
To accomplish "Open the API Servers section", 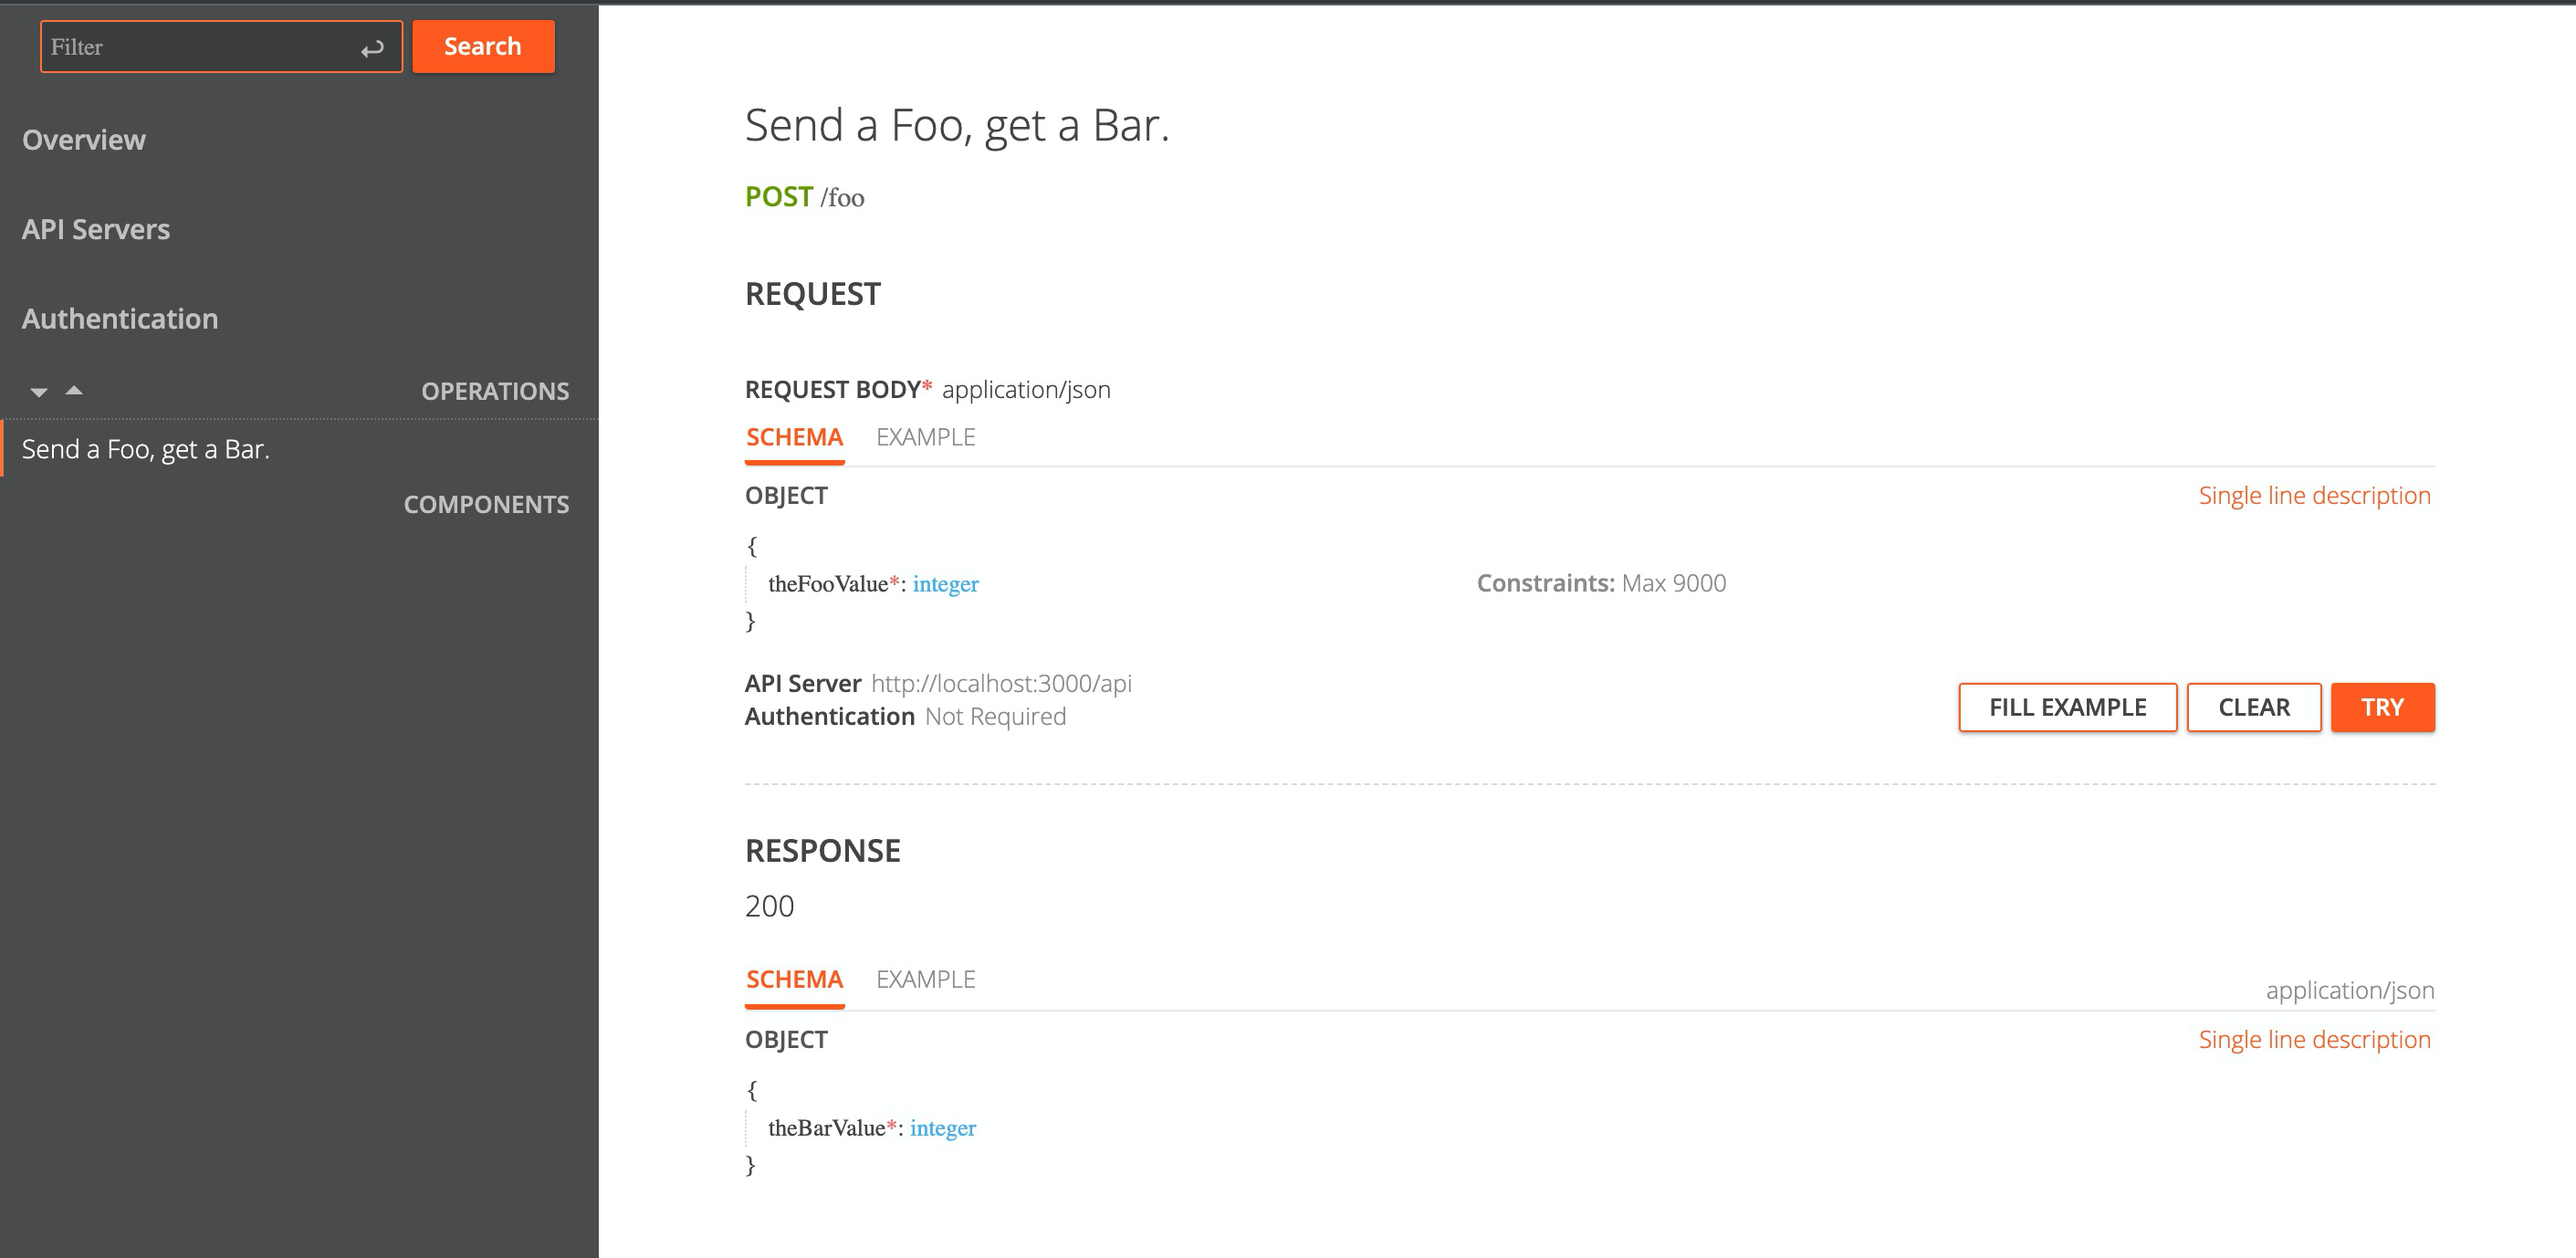I will (96, 229).
